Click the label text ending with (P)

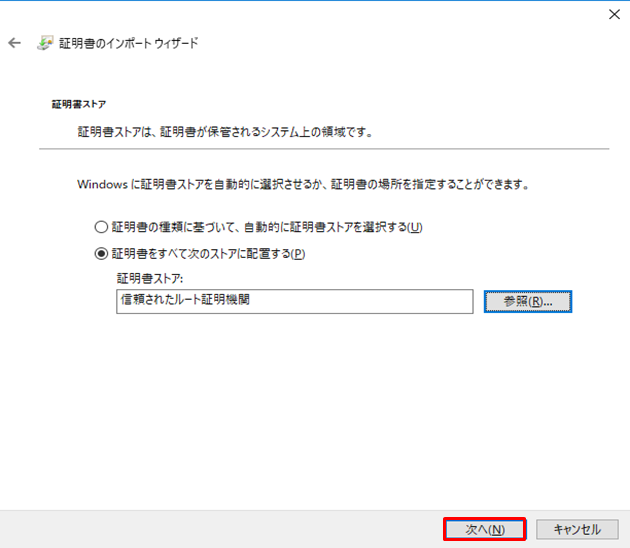208,253
